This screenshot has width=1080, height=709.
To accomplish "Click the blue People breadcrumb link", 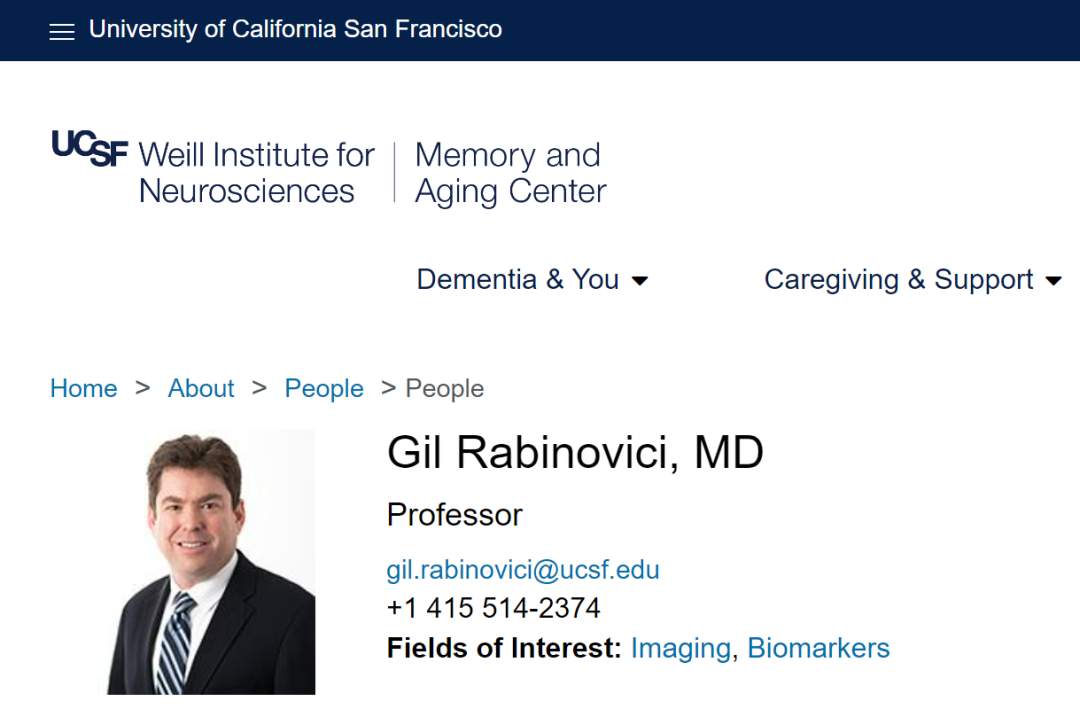I will coord(324,388).
